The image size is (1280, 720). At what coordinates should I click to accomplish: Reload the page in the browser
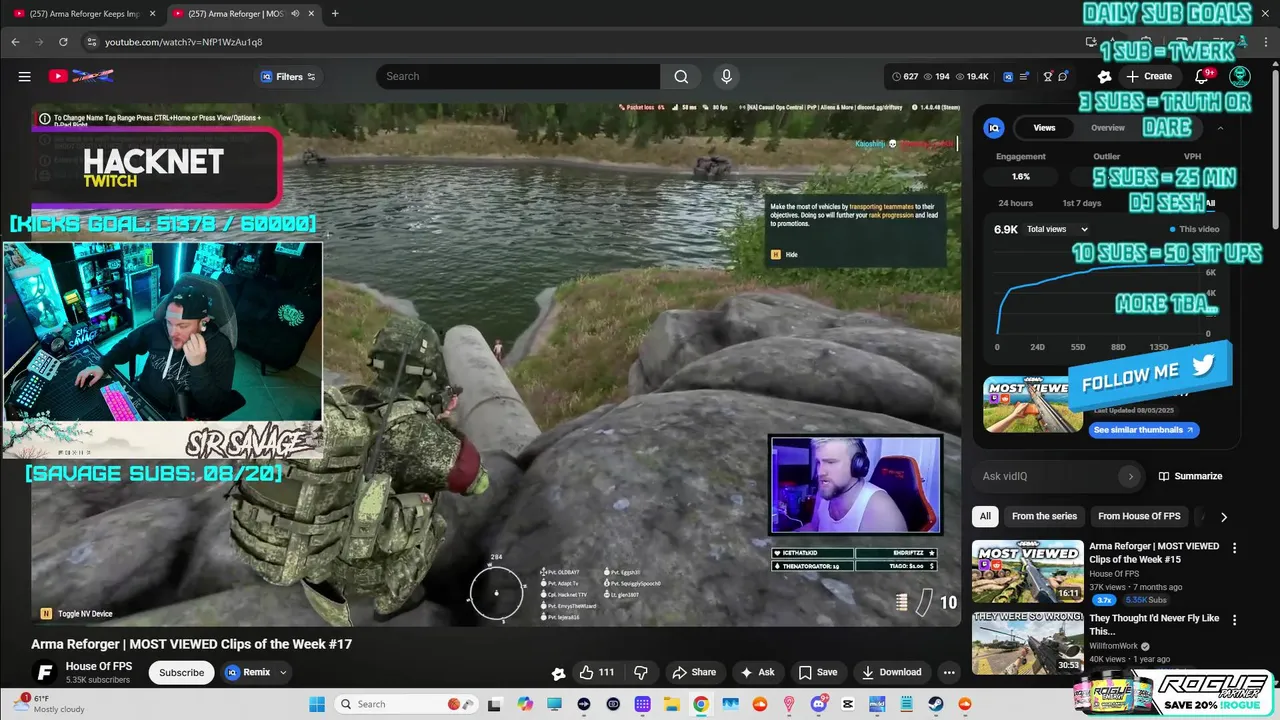pos(63,42)
